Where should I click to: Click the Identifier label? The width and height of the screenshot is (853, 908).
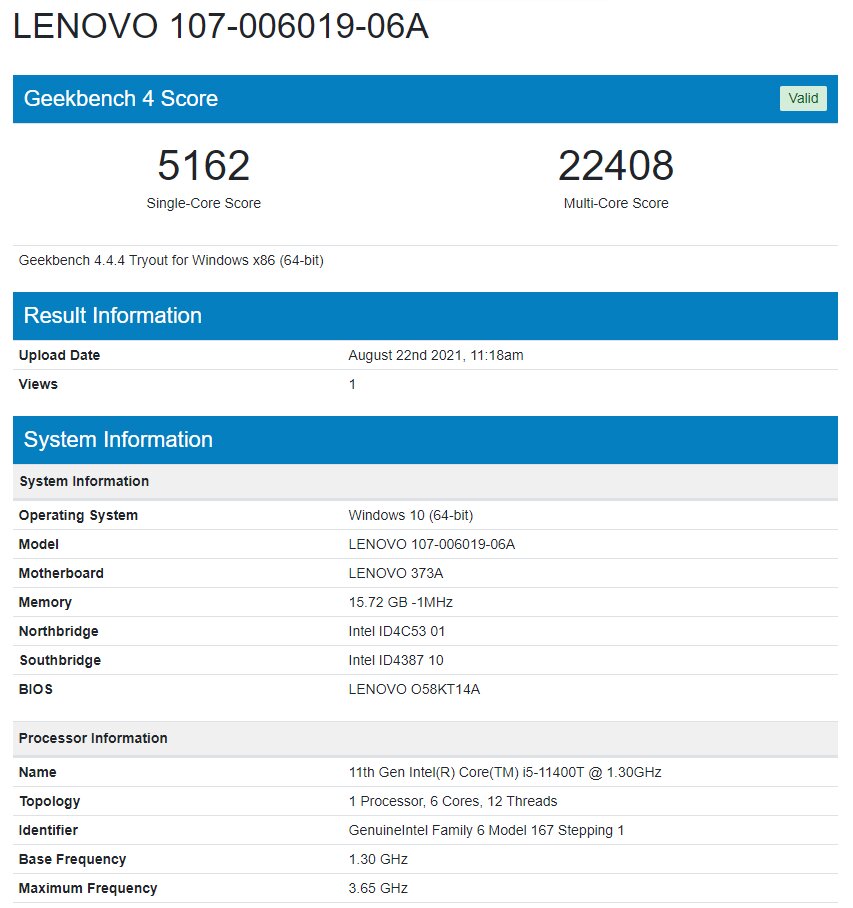coord(48,830)
